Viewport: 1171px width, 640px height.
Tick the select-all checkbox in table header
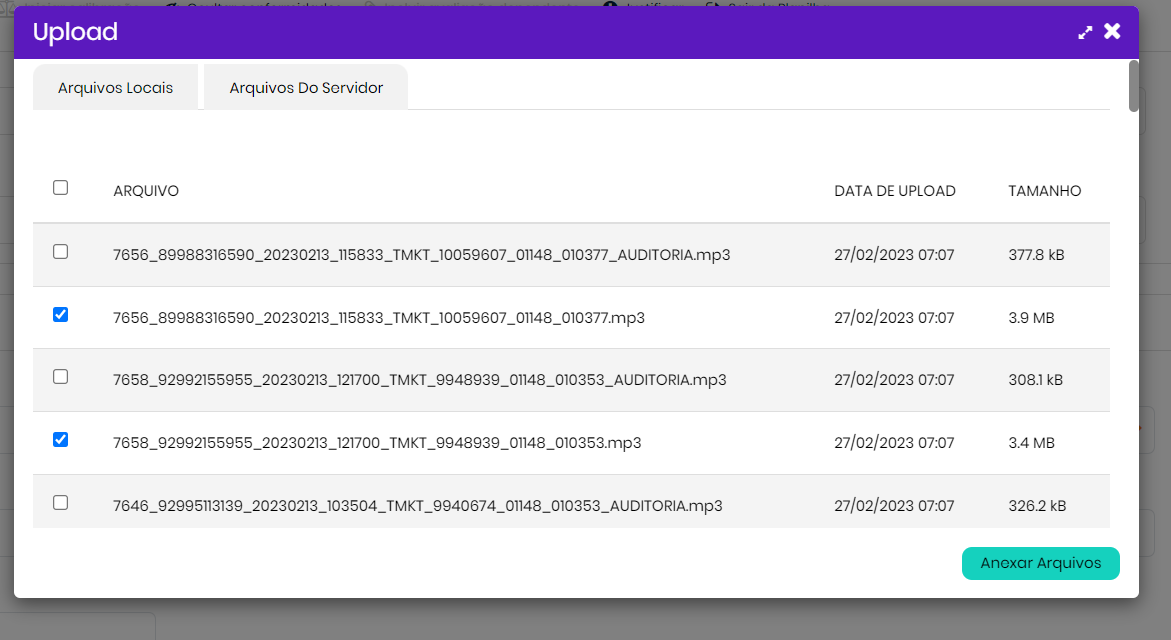[x=60, y=188]
